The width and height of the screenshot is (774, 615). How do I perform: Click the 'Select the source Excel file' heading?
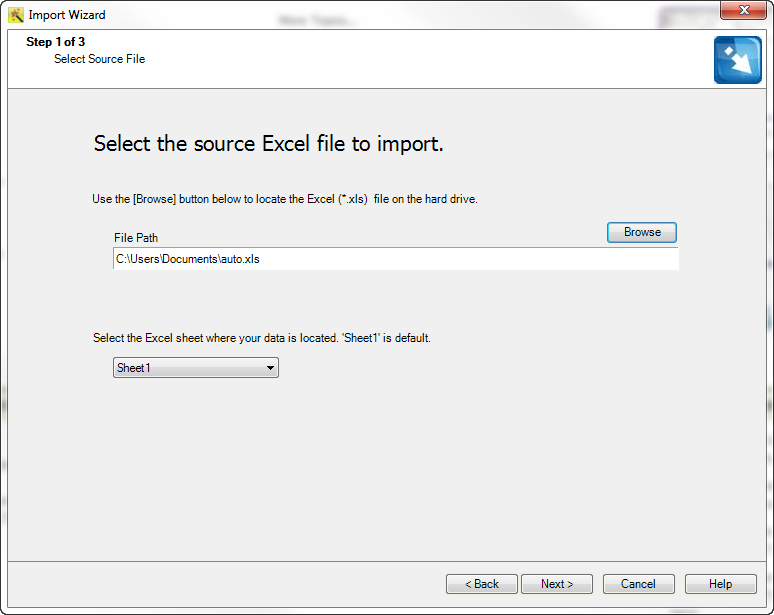(269, 144)
